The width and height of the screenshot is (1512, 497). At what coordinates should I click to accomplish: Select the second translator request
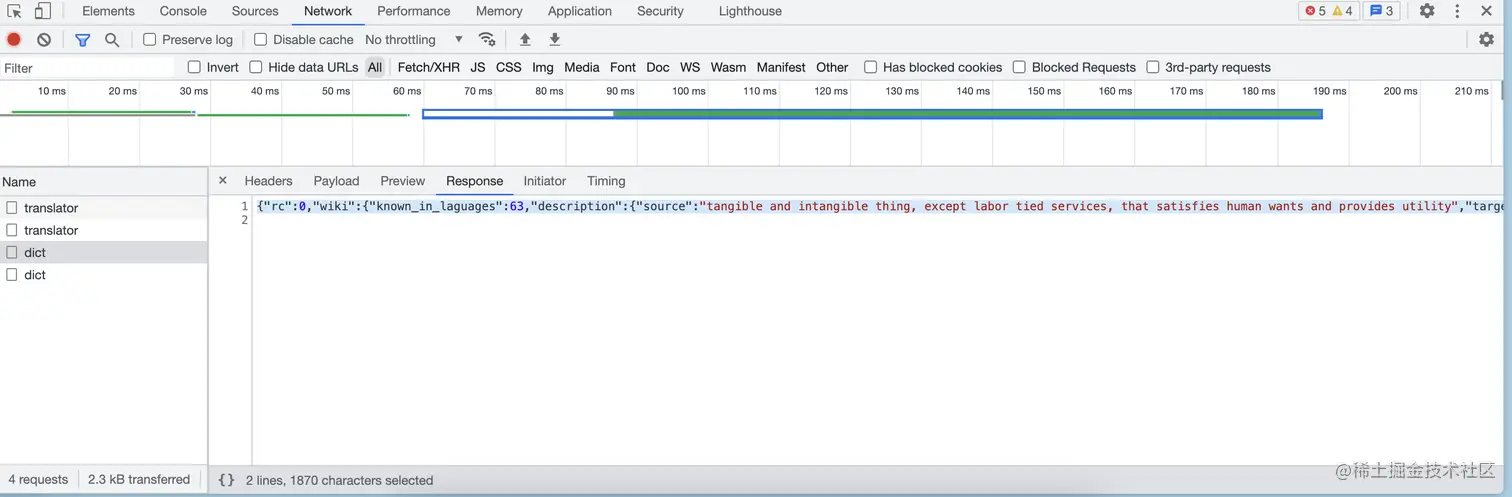point(104,230)
